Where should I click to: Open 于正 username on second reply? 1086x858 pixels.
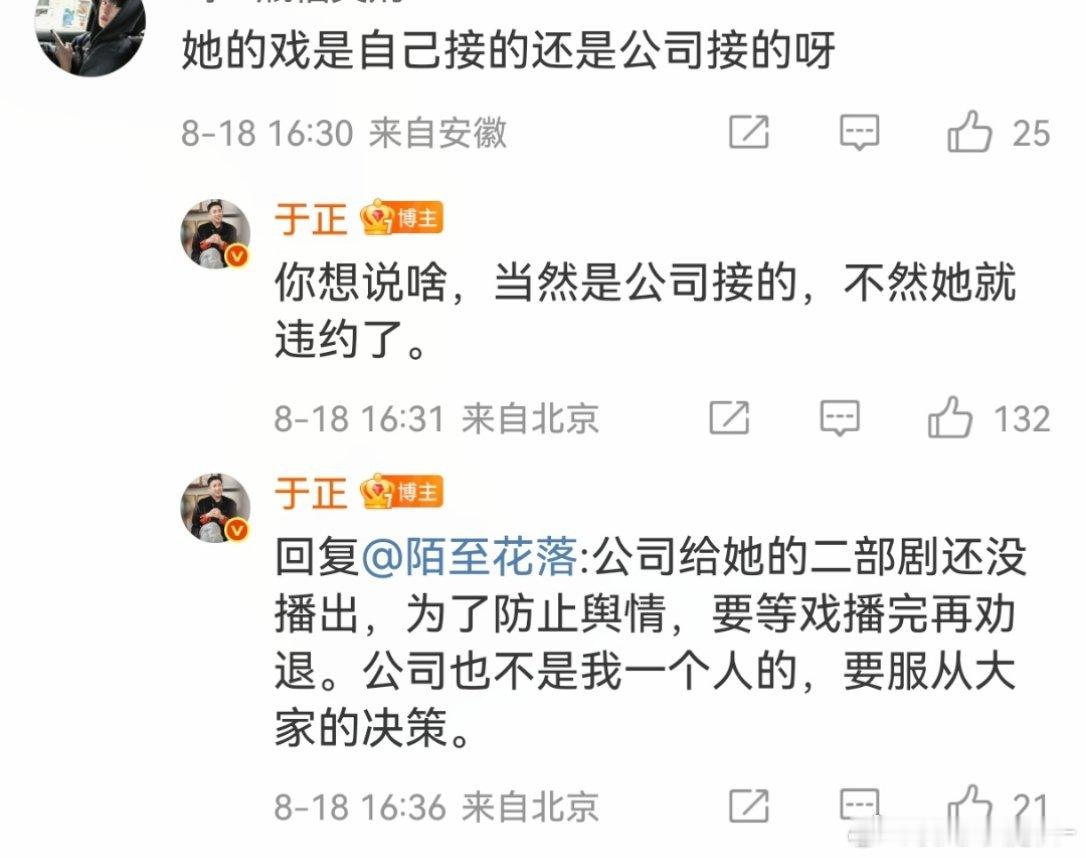(x=310, y=493)
